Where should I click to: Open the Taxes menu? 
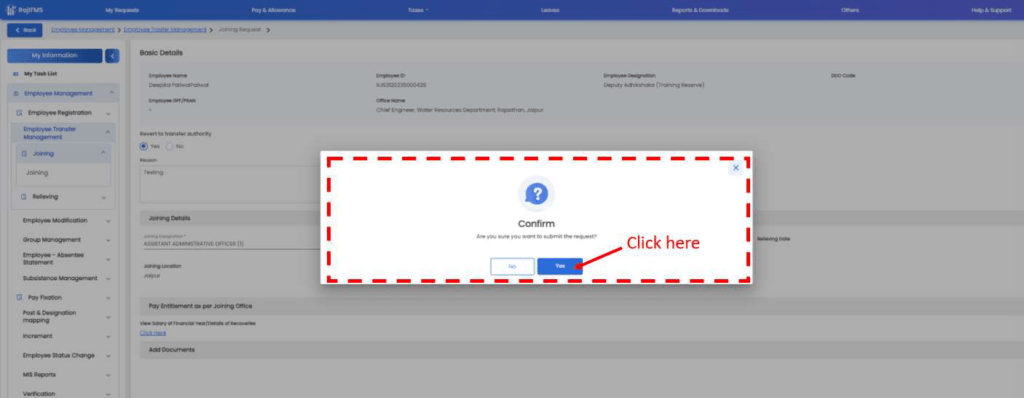tap(418, 10)
